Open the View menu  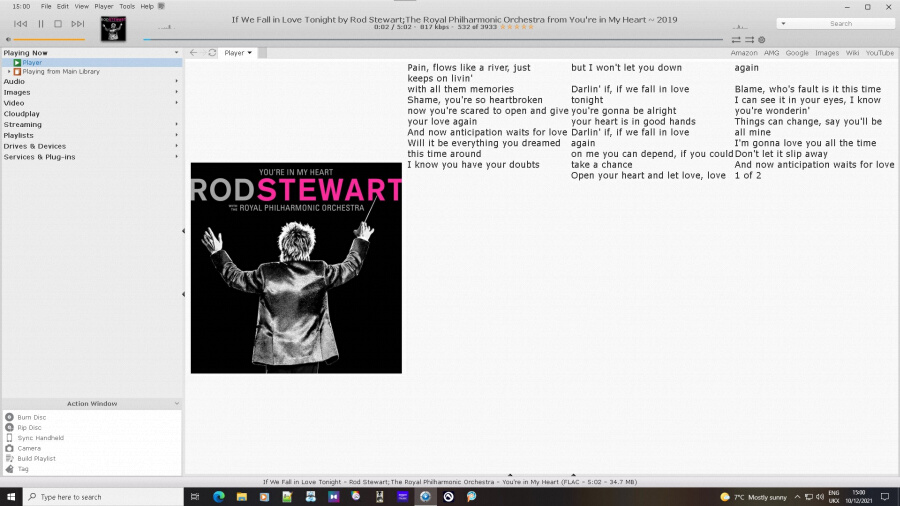click(x=82, y=6)
